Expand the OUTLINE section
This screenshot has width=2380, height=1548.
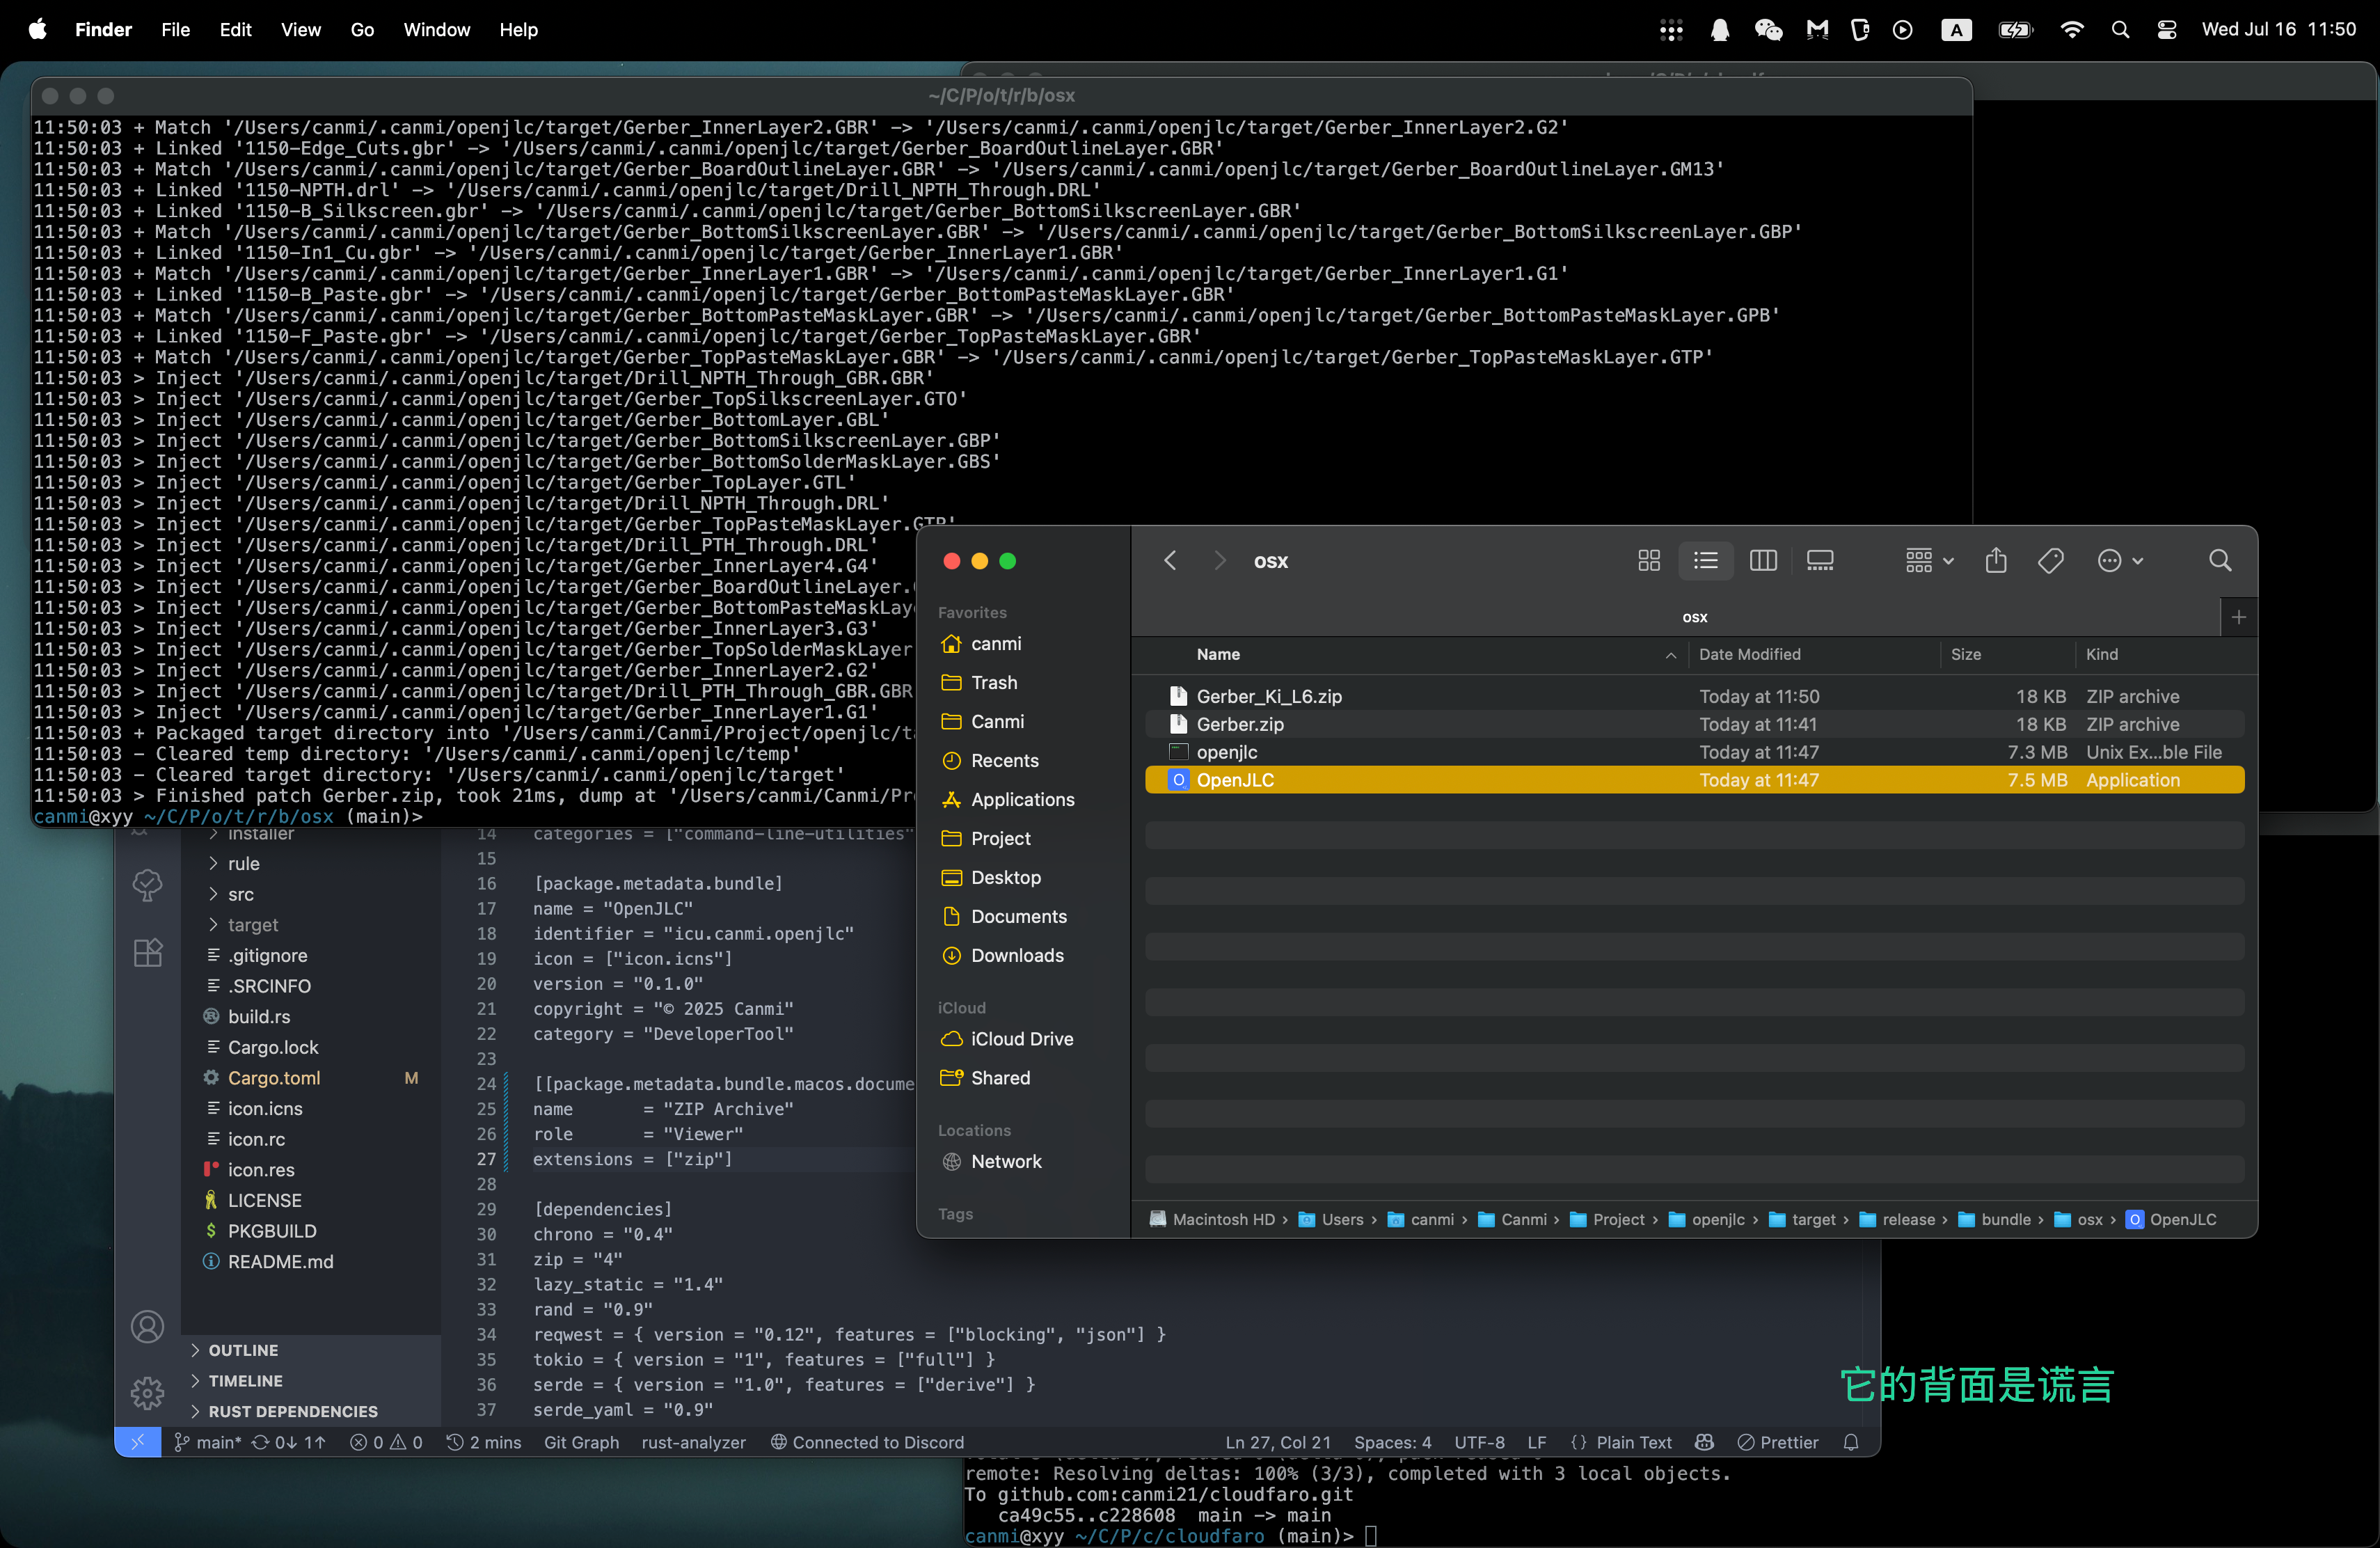click(243, 1350)
